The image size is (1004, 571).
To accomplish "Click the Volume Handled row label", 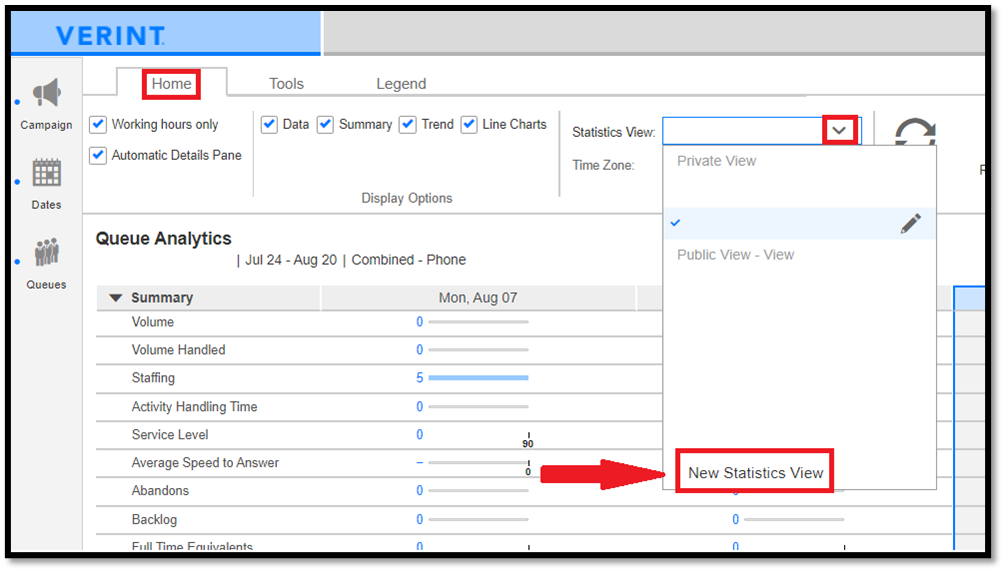I will (178, 350).
